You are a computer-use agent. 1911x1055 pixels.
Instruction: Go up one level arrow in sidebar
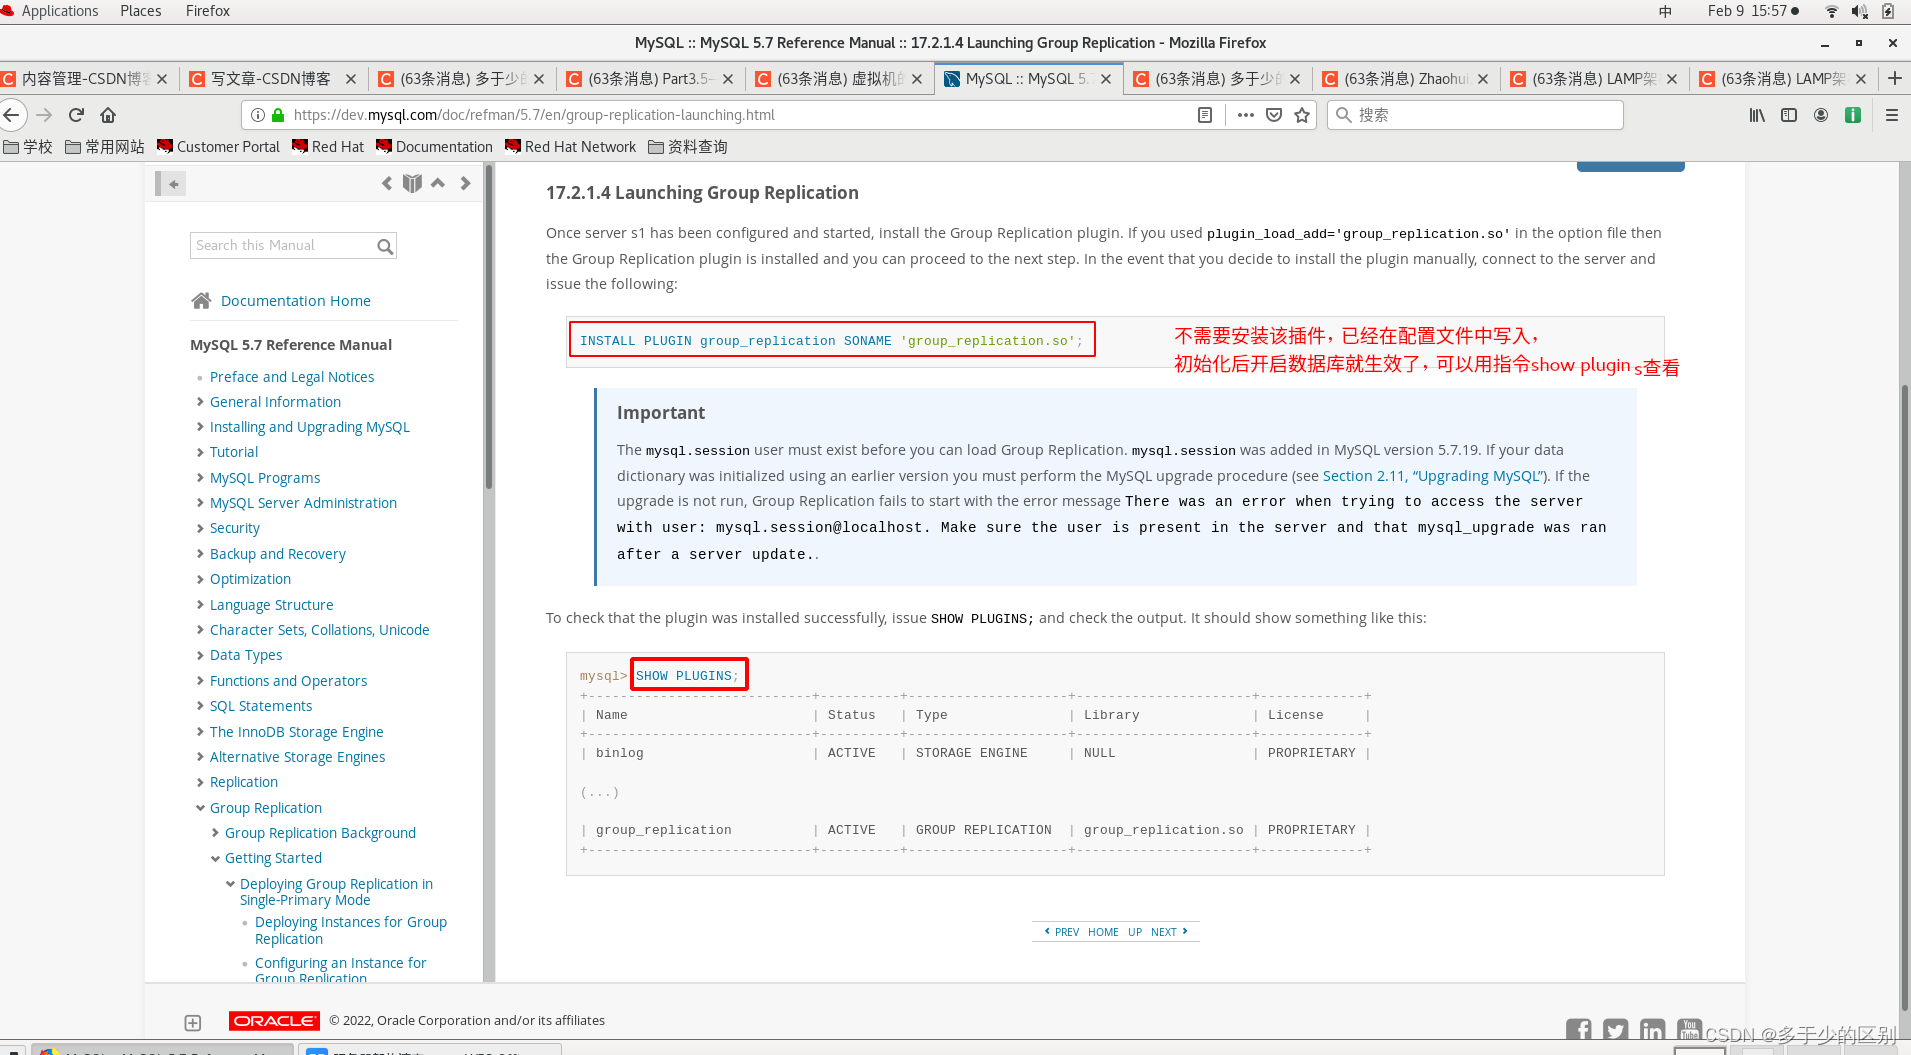(438, 183)
